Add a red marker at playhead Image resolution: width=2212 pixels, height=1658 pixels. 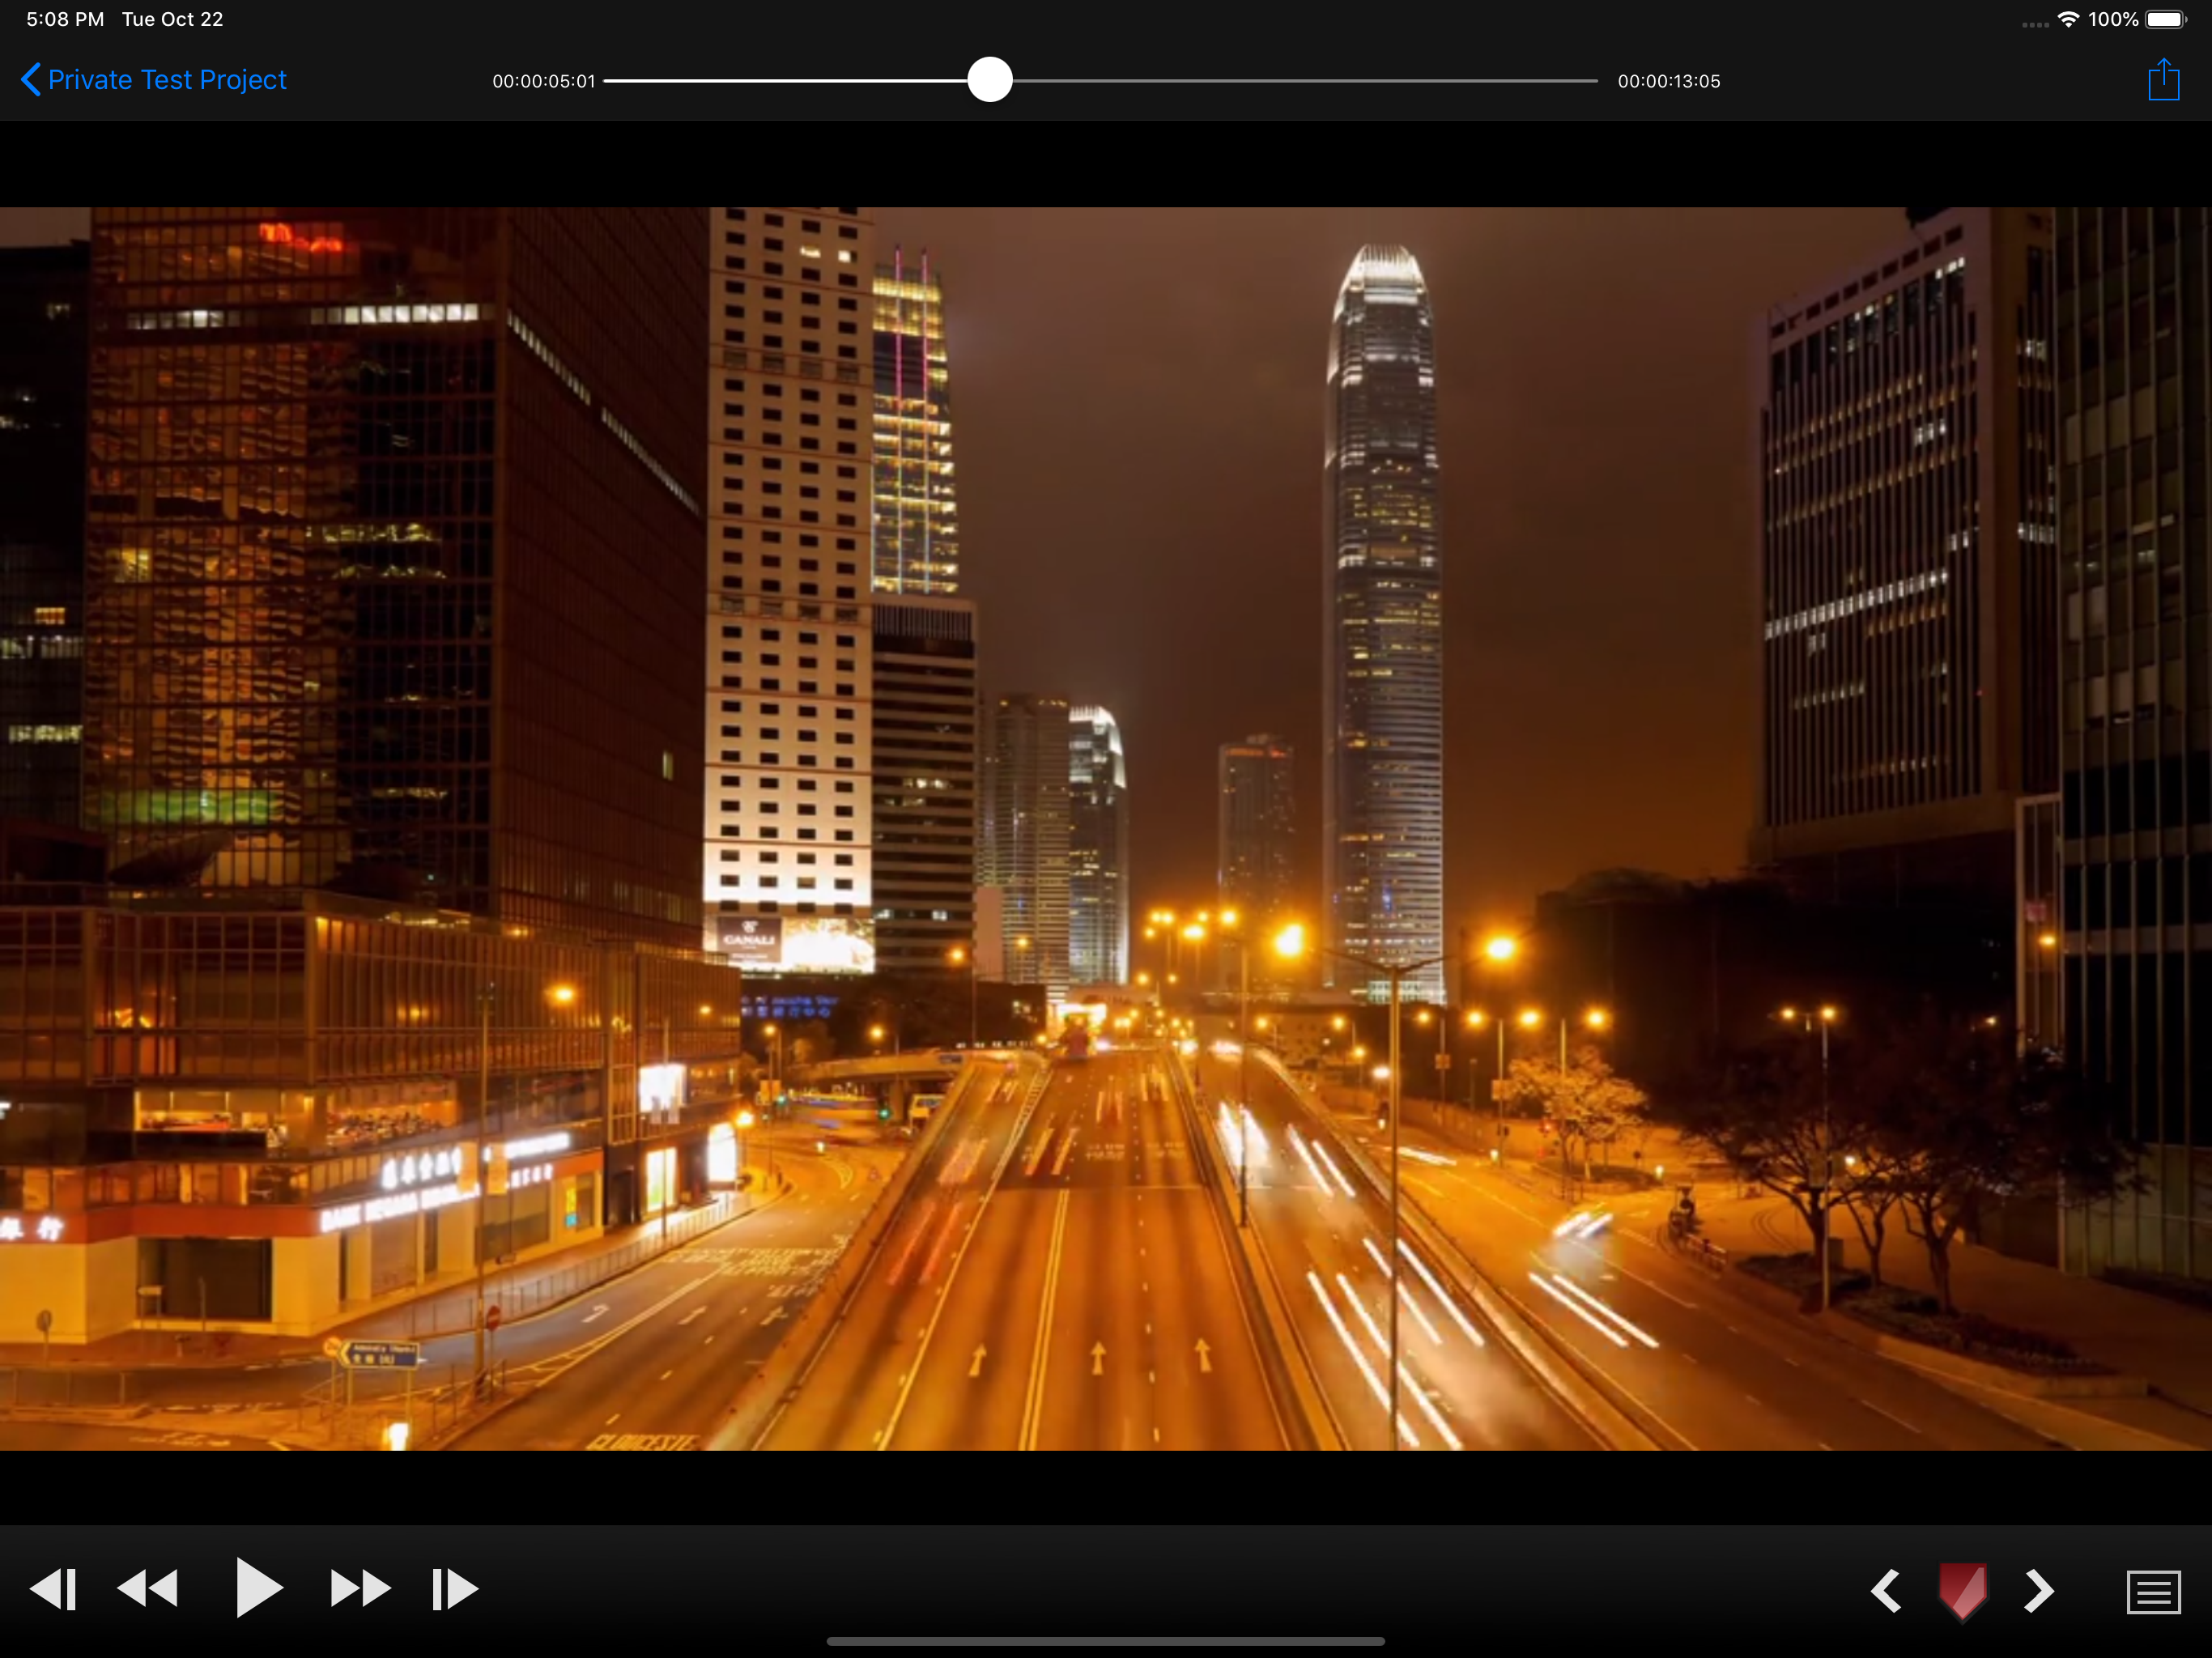pos(1963,1590)
